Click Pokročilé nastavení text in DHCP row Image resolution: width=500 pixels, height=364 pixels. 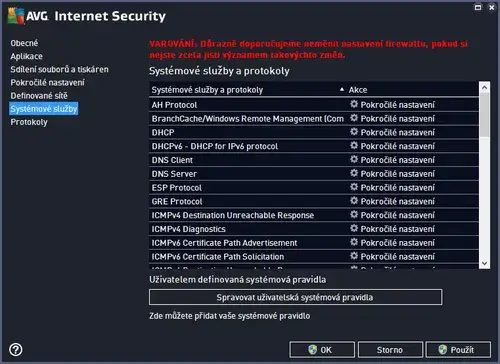[398, 132]
